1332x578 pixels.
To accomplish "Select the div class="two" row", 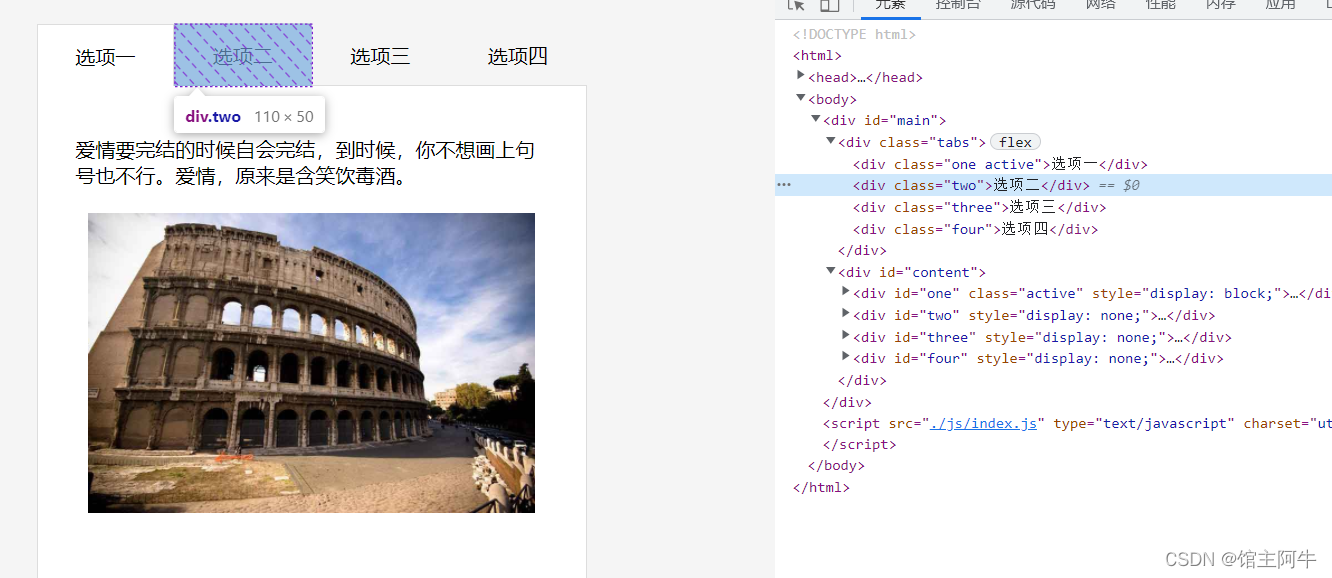I will click(1053, 185).
